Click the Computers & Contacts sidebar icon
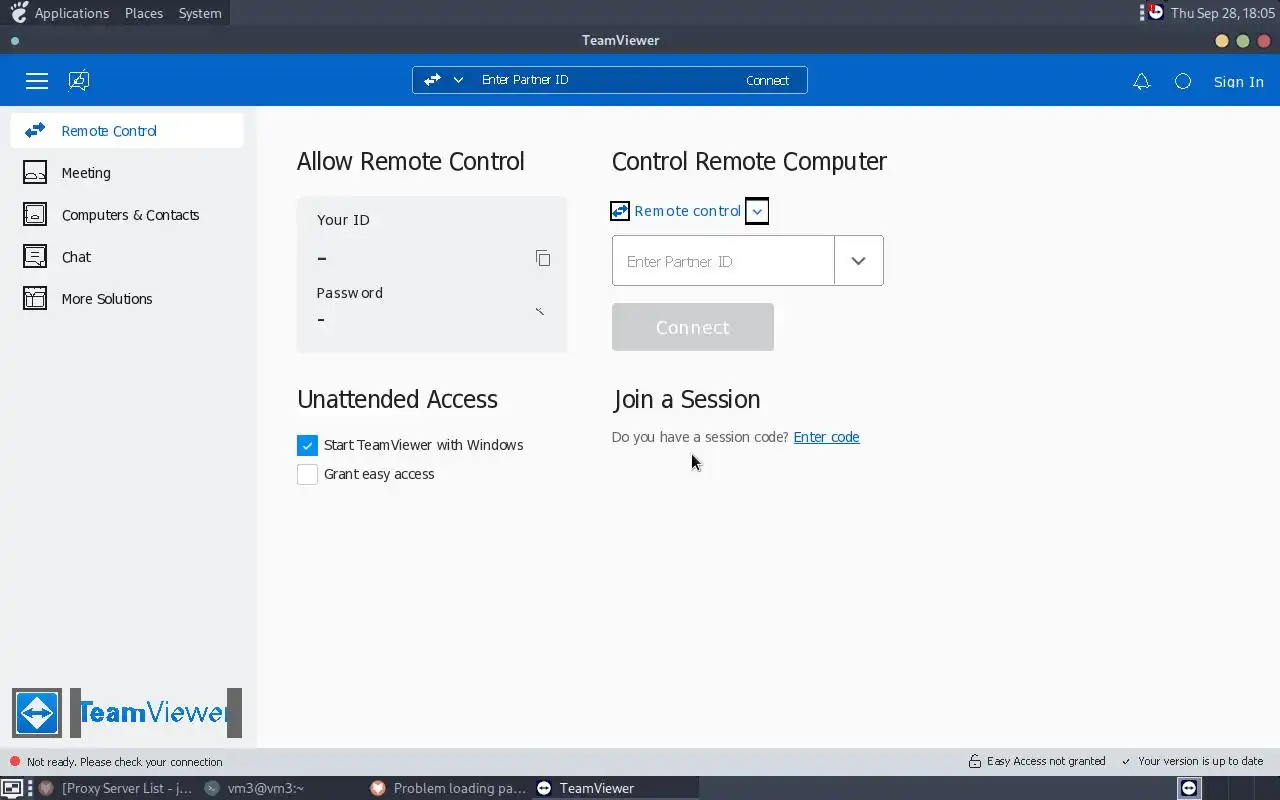Screen dimensions: 1280x800 tap(35, 214)
